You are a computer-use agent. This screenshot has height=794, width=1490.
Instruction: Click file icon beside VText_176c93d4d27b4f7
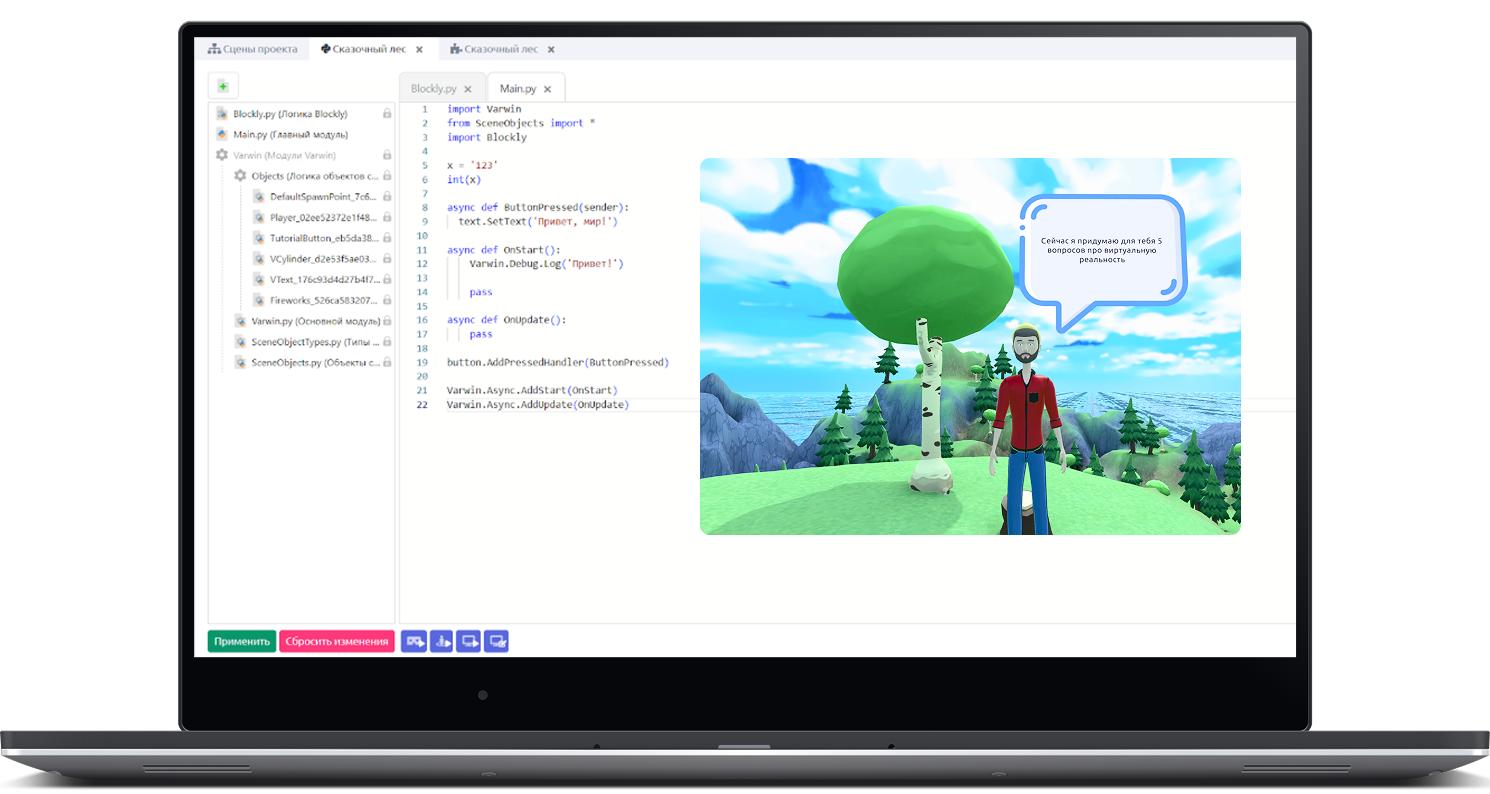coord(259,279)
